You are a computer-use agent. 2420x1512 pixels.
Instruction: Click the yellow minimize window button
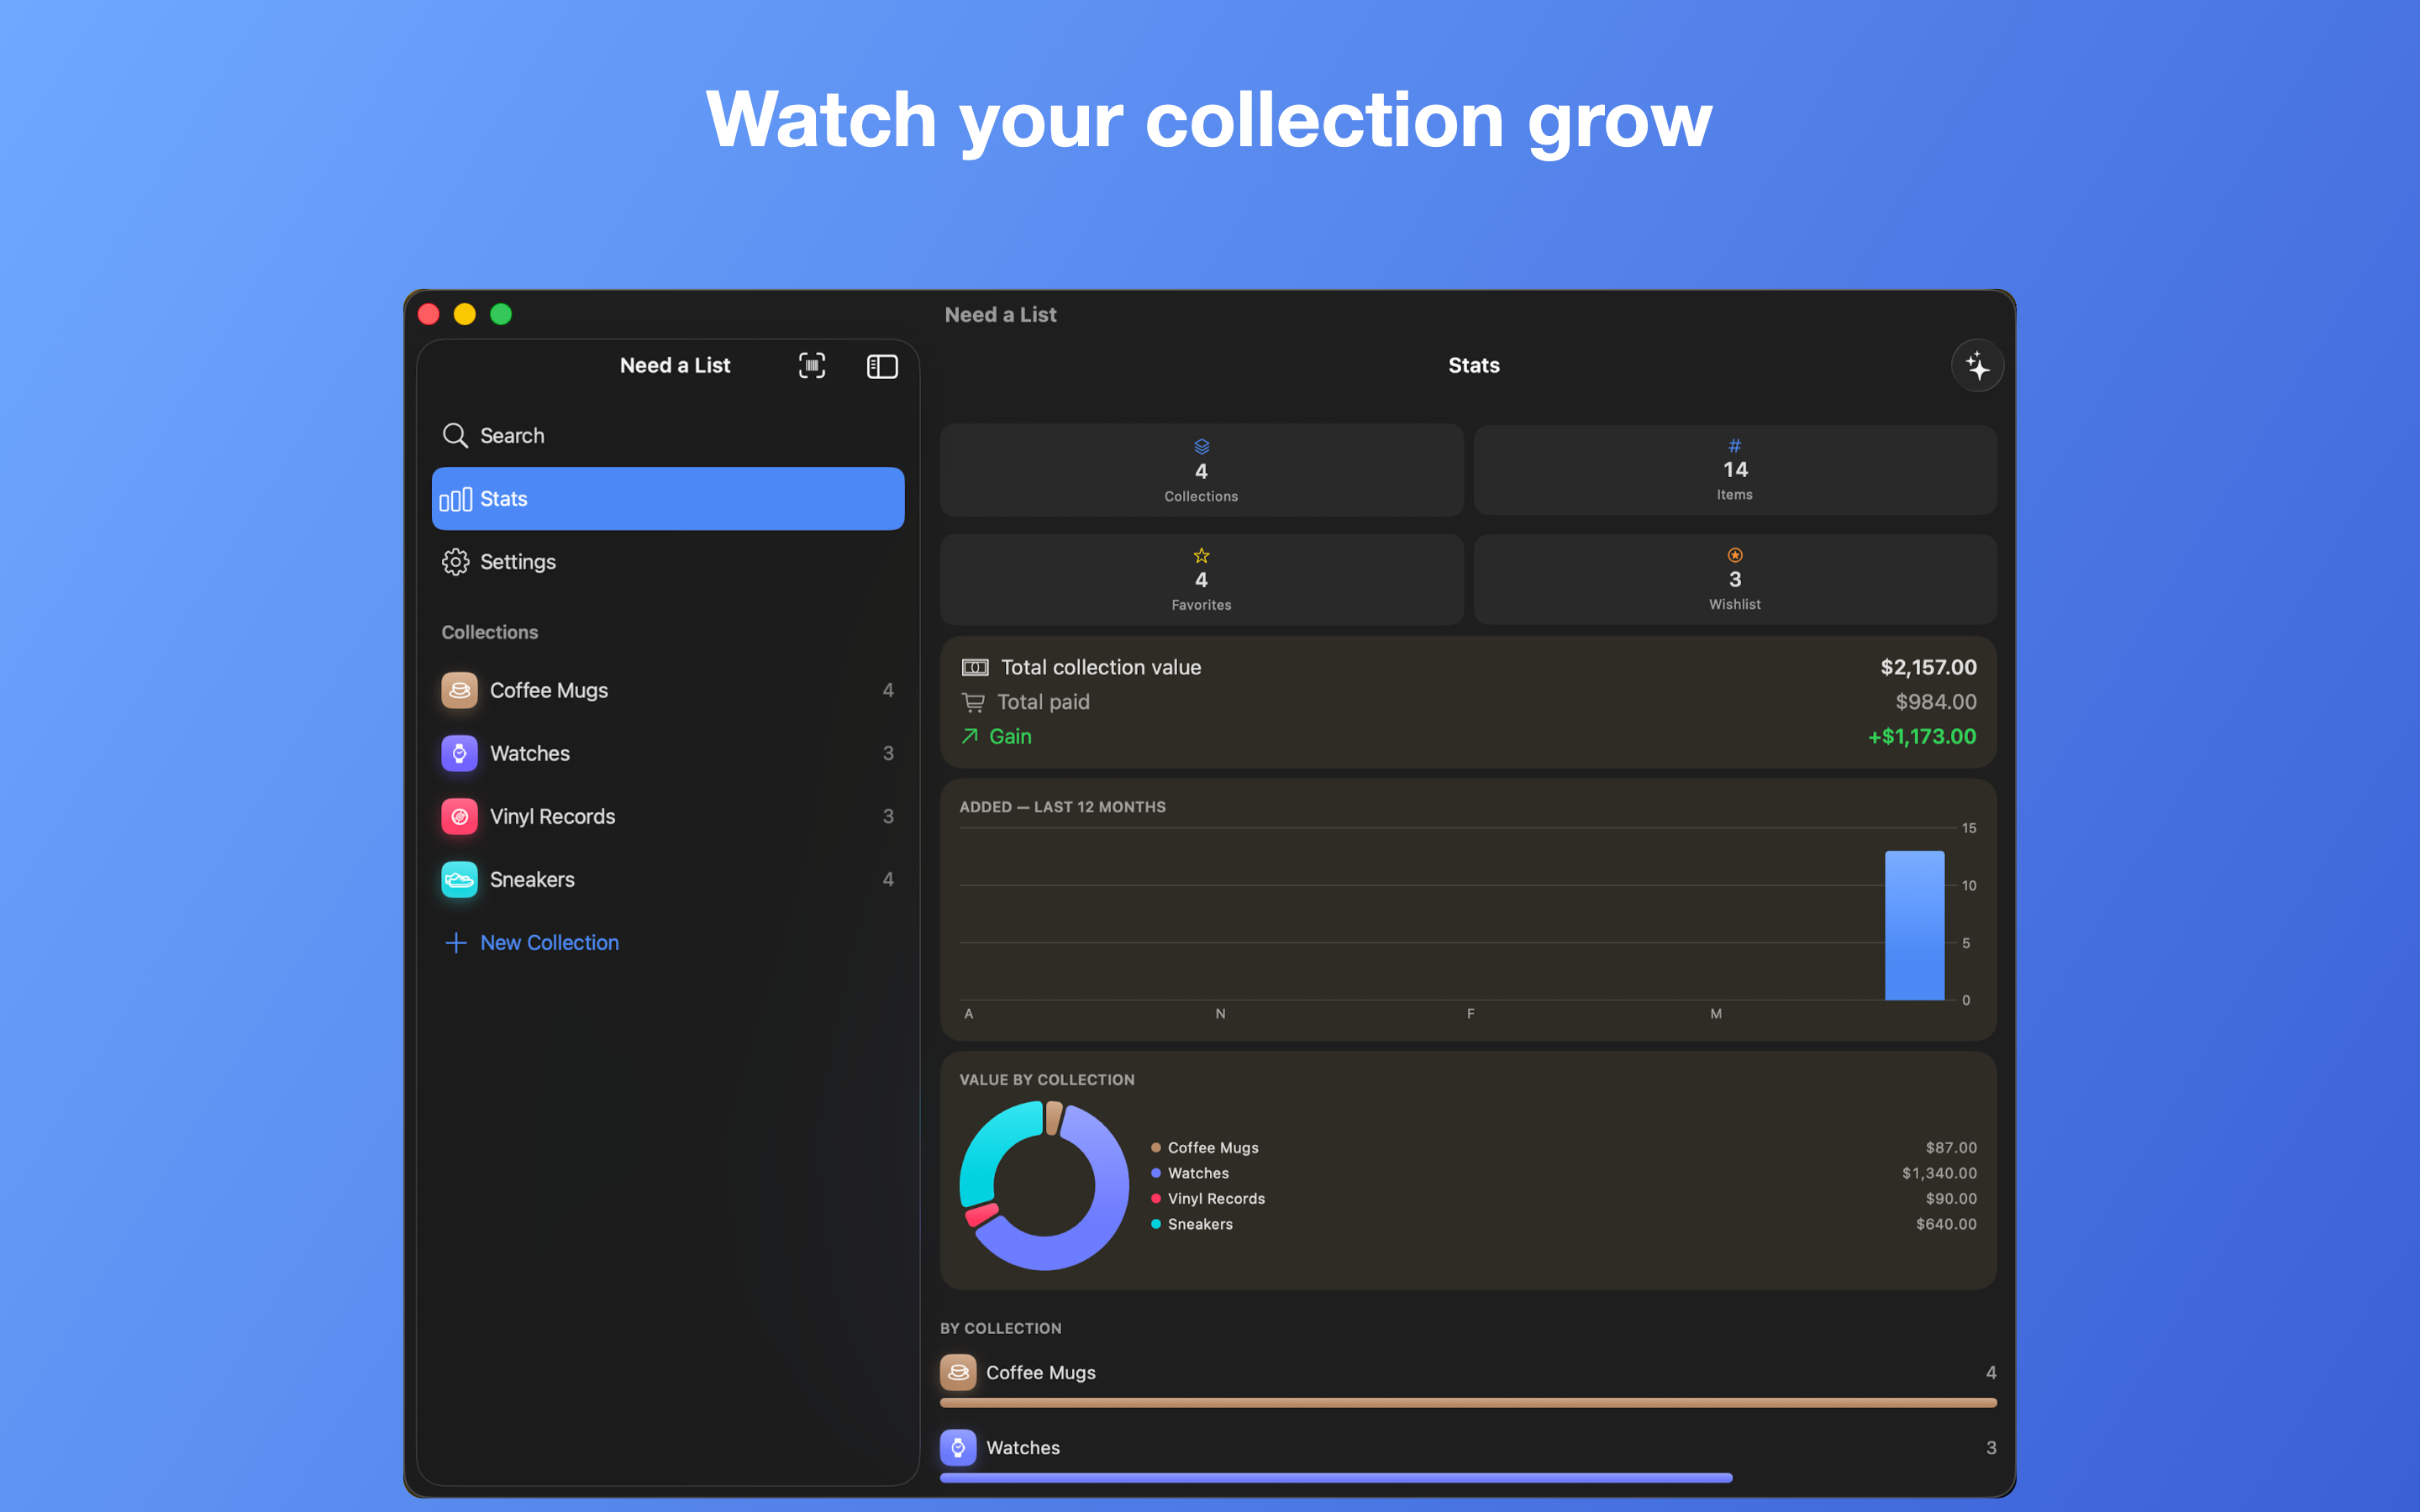(x=465, y=314)
